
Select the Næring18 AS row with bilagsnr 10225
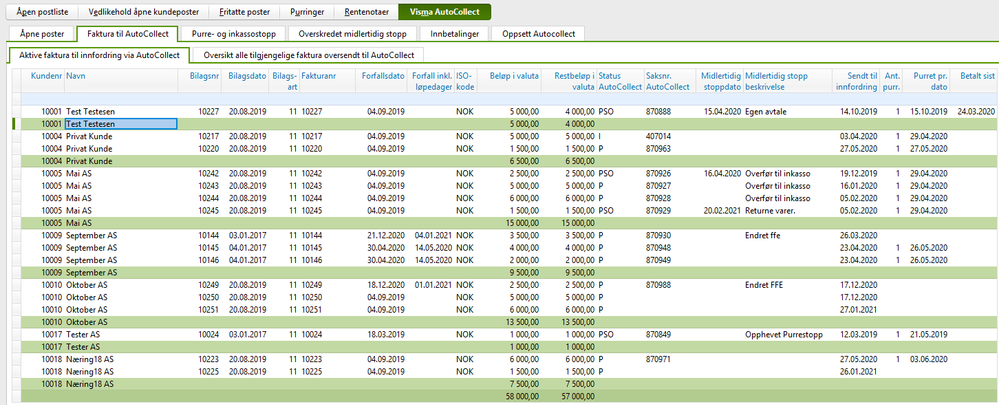point(510,371)
